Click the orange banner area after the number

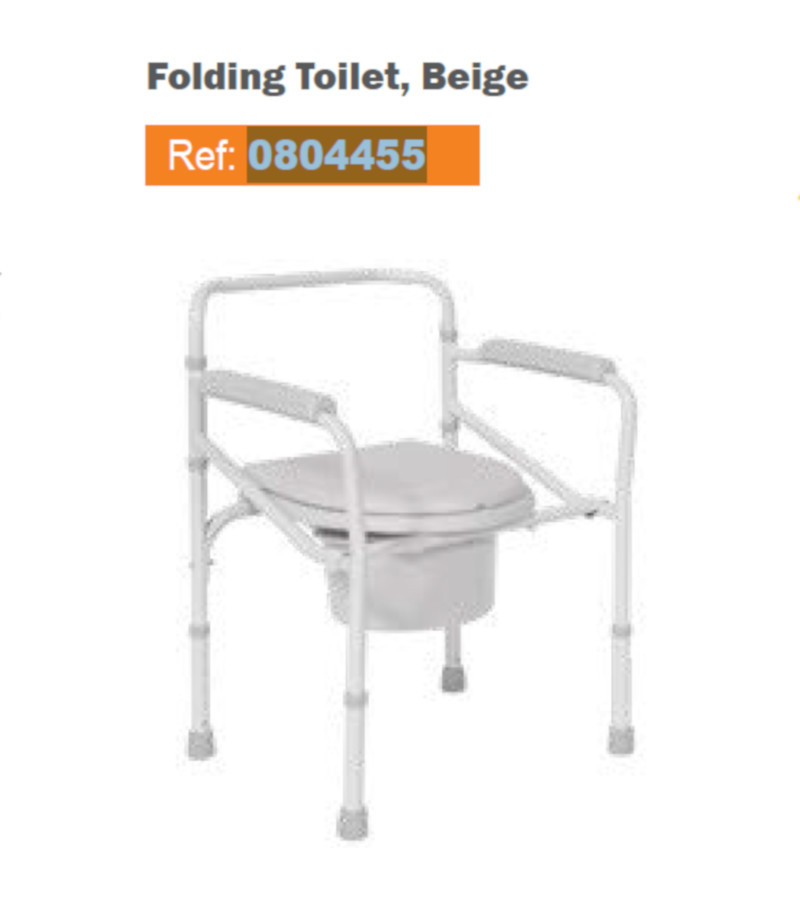coord(453,155)
